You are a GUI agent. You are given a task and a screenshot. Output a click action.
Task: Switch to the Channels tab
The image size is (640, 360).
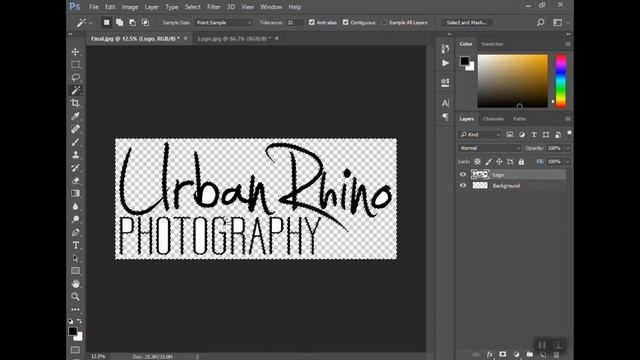click(493, 119)
